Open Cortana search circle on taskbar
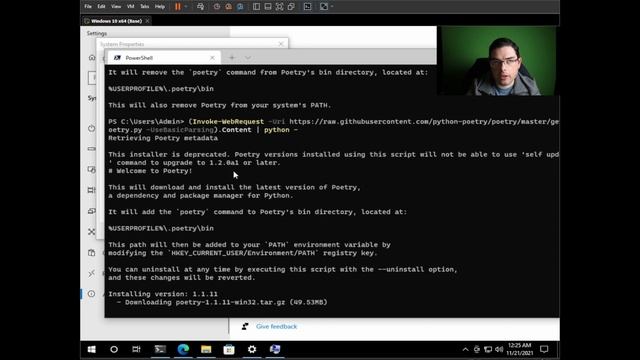640x360 pixels. click(114, 349)
